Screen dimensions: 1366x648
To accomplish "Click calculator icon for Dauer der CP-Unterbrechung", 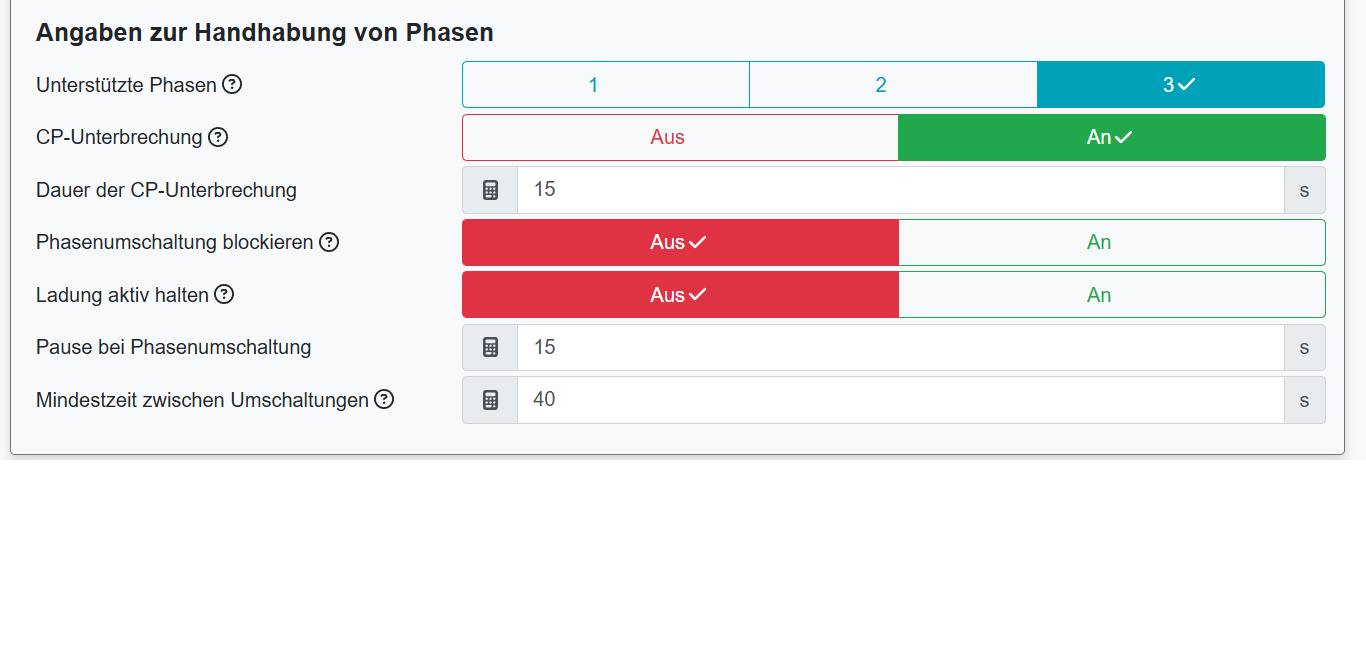I will click(490, 190).
